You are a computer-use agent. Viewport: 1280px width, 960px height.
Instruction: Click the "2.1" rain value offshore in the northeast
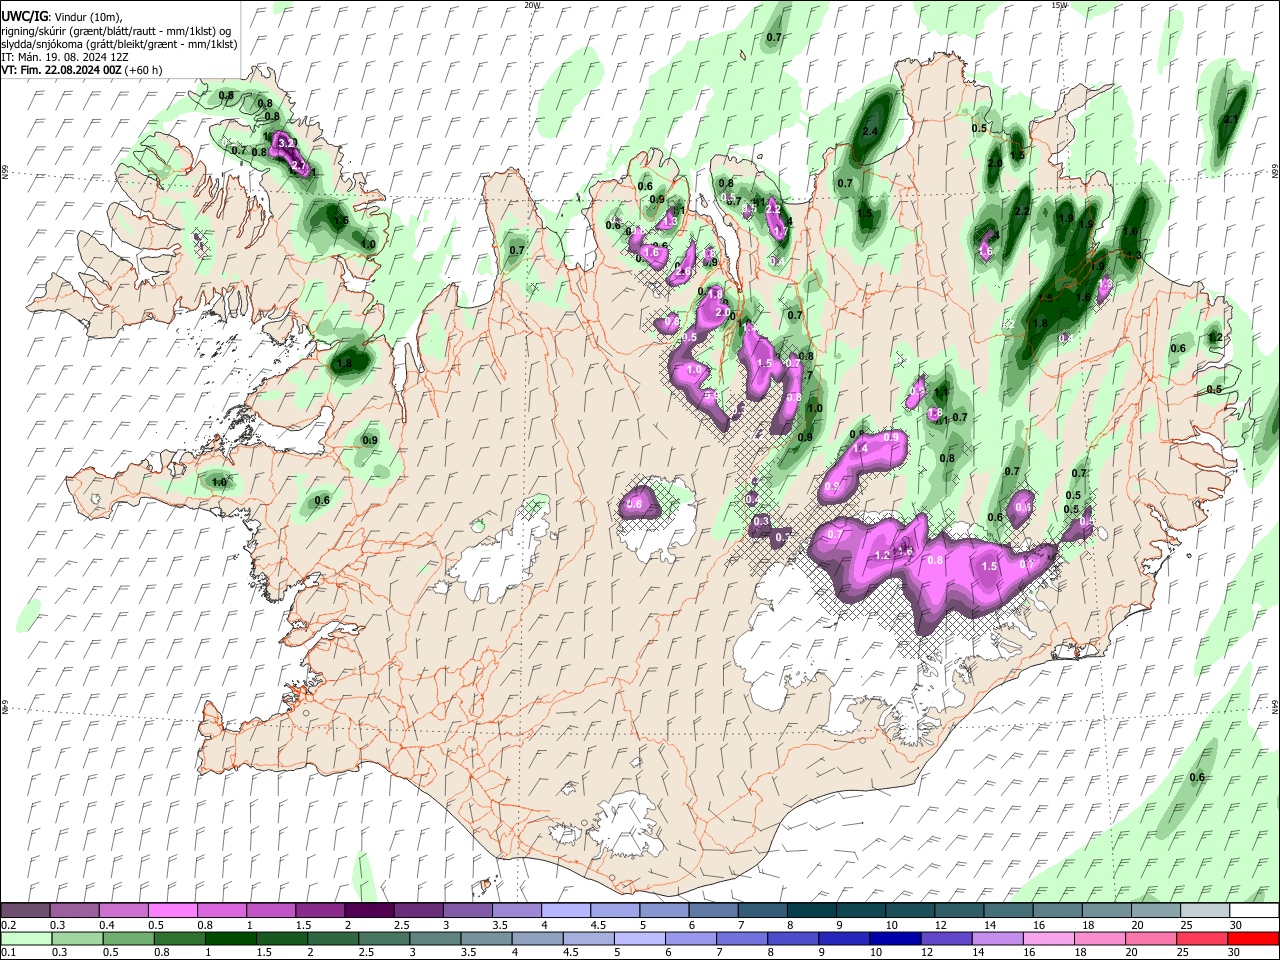pyautogui.click(x=1231, y=119)
